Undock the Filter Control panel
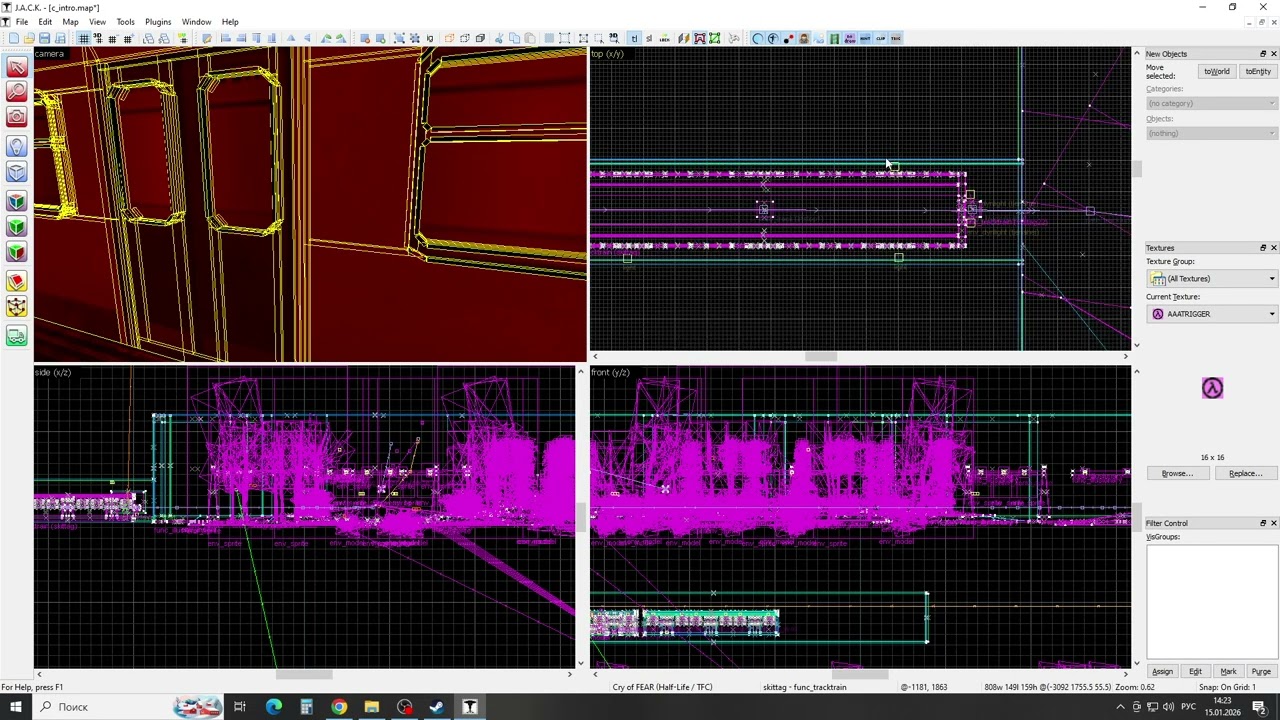 (1262, 523)
